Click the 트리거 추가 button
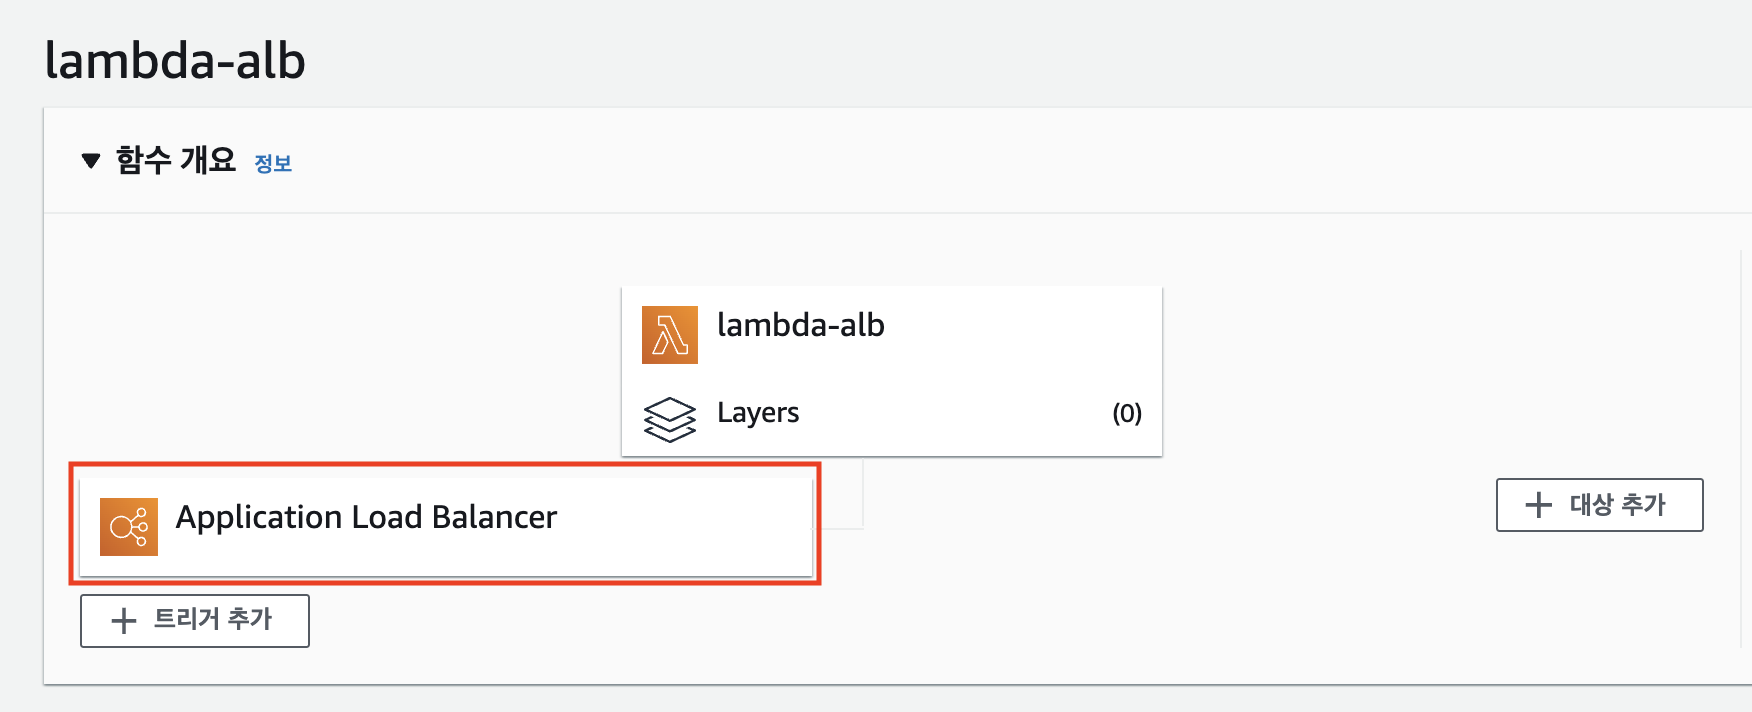The image size is (1752, 712). pyautogui.click(x=194, y=620)
